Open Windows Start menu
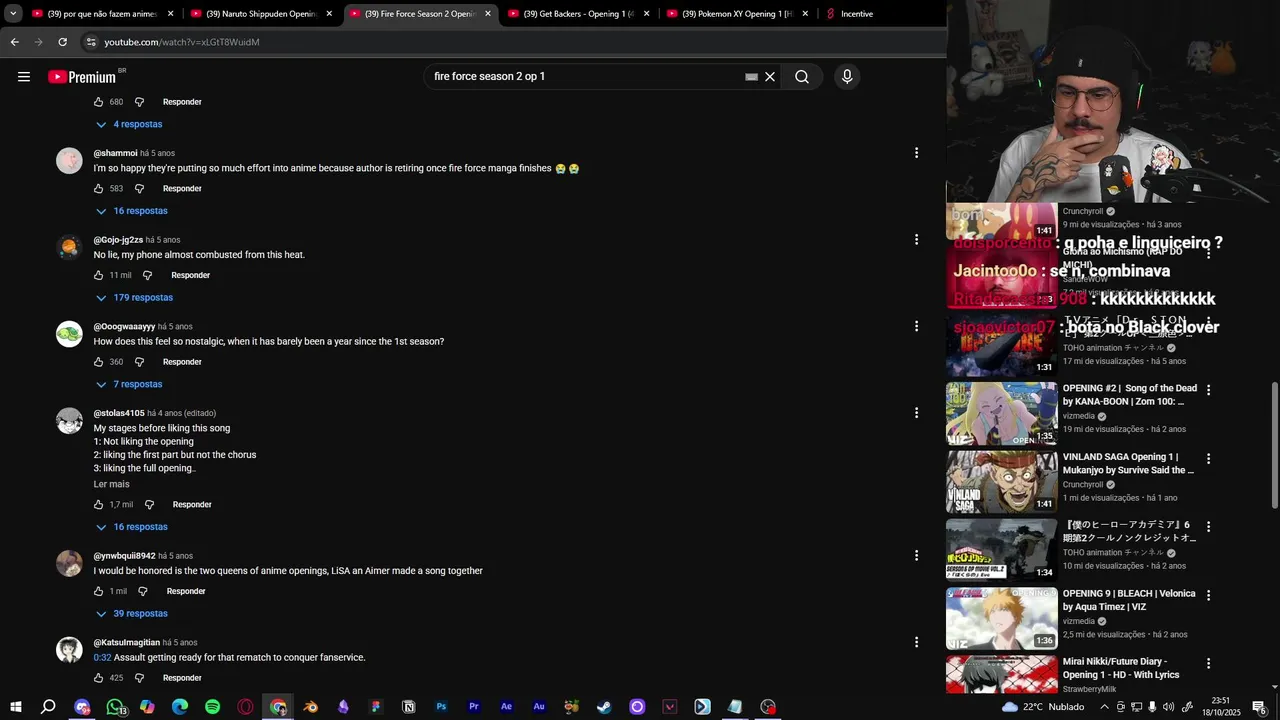The width and height of the screenshot is (1280, 720). [x=16, y=707]
